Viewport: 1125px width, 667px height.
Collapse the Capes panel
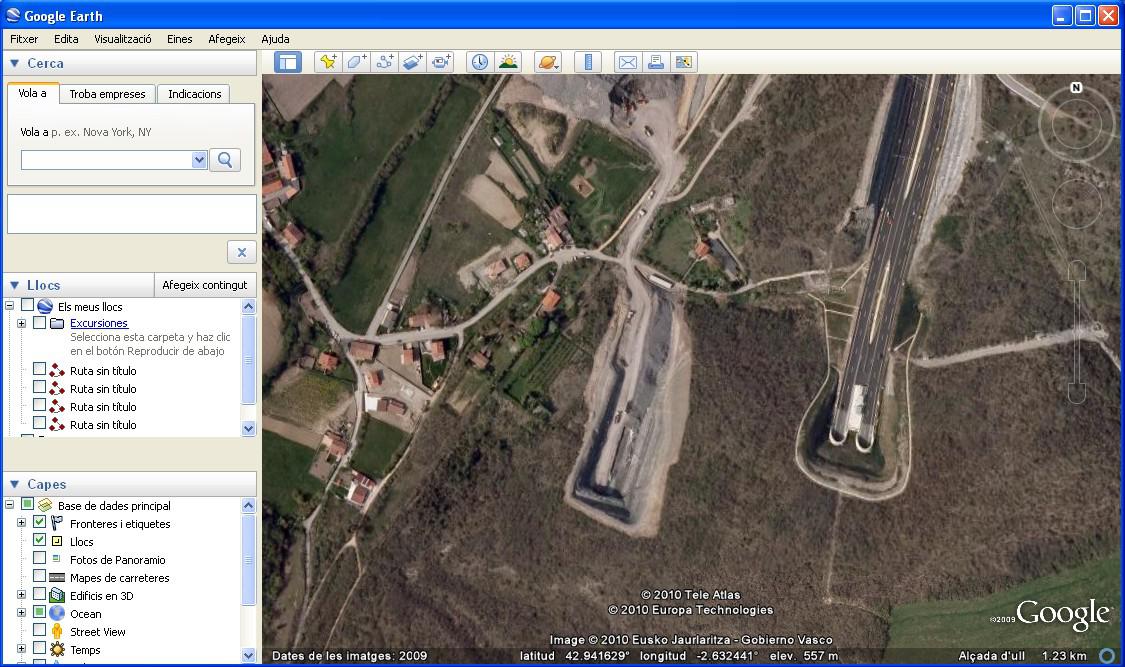coord(14,484)
